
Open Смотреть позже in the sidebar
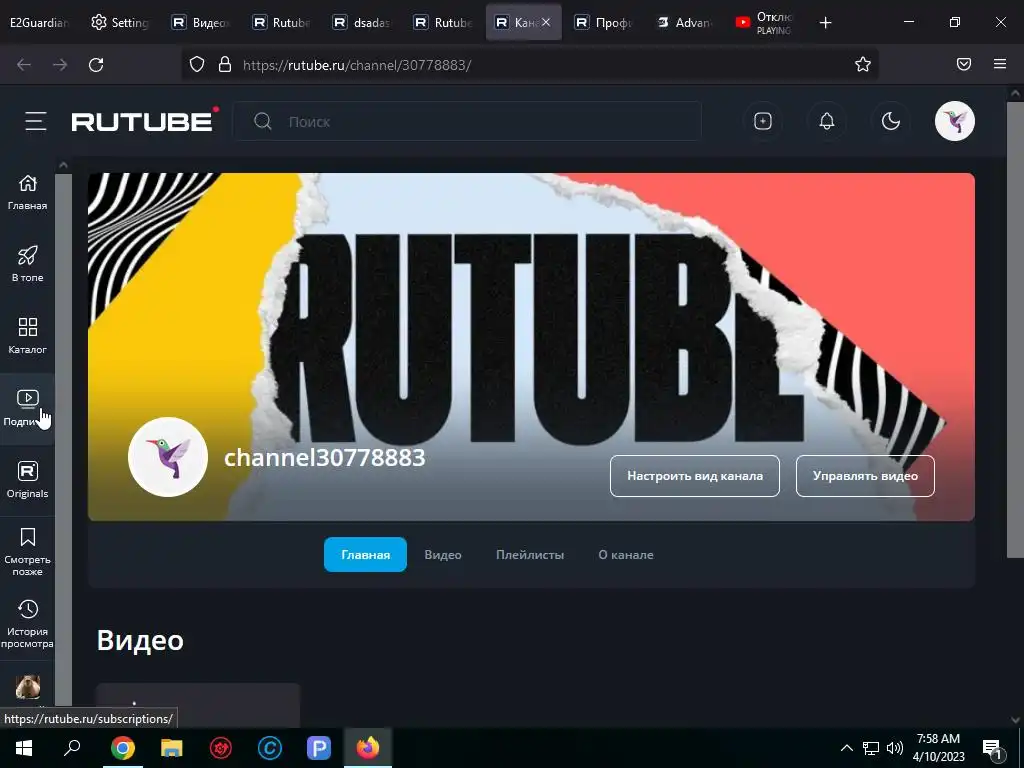[27, 552]
